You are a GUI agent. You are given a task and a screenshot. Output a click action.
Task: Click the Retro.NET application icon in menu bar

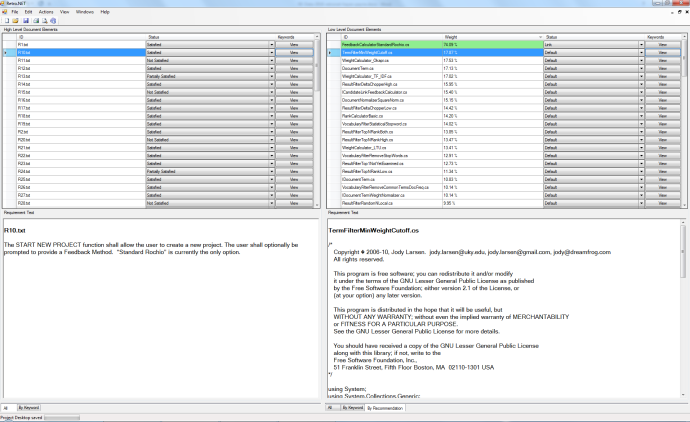[x=5, y=11]
